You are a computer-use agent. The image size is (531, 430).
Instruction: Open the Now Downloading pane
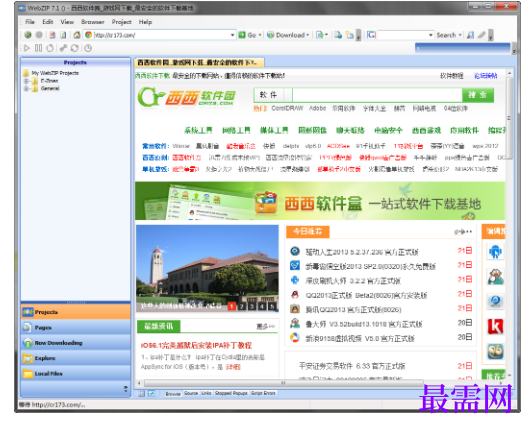coord(76,343)
